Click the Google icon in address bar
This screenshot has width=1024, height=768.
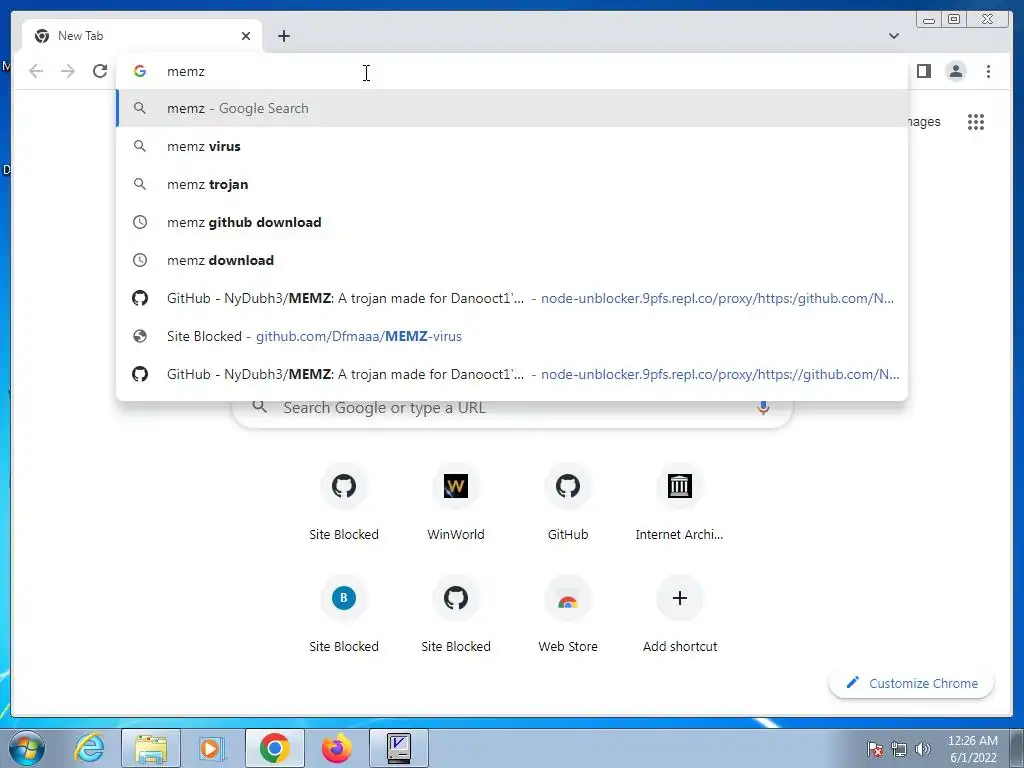[x=140, y=71]
